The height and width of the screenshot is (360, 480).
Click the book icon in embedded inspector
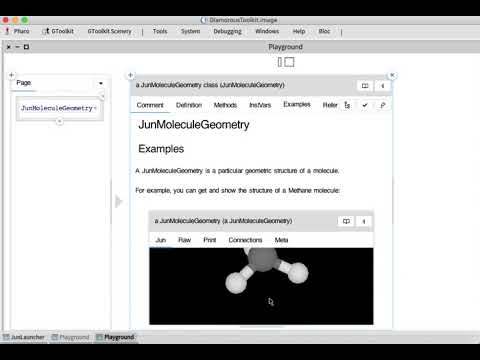tap(346, 221)
